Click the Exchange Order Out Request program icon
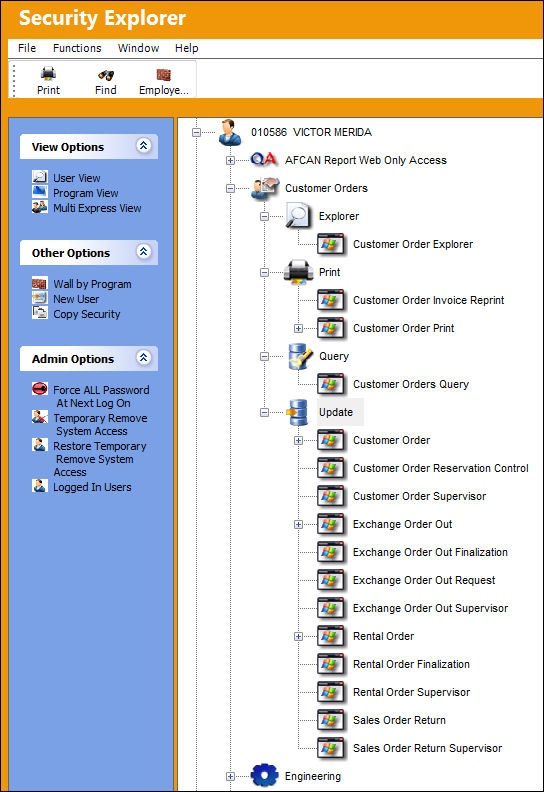The image size is (544, 792). [x=331, y=580]
